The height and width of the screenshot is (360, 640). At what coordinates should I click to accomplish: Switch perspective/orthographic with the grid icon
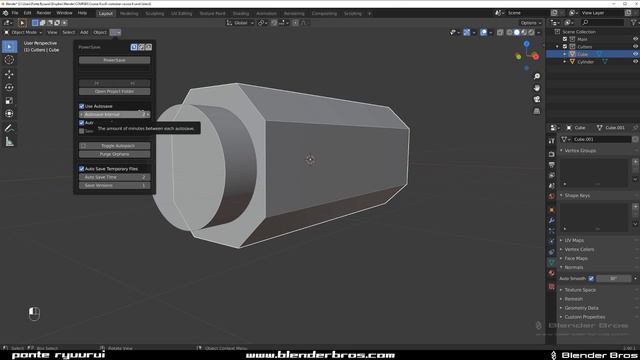point(537,111)
